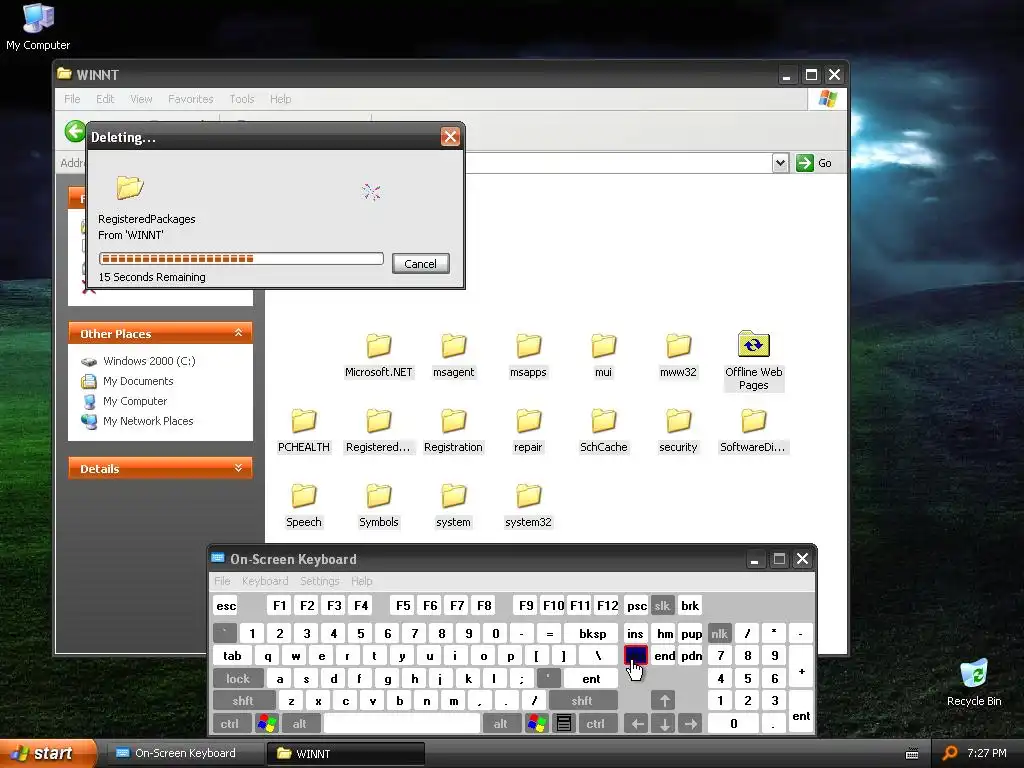Open the Start menu
The width and height of the screenshot is (1024, 768).
[x=48, y=754]
